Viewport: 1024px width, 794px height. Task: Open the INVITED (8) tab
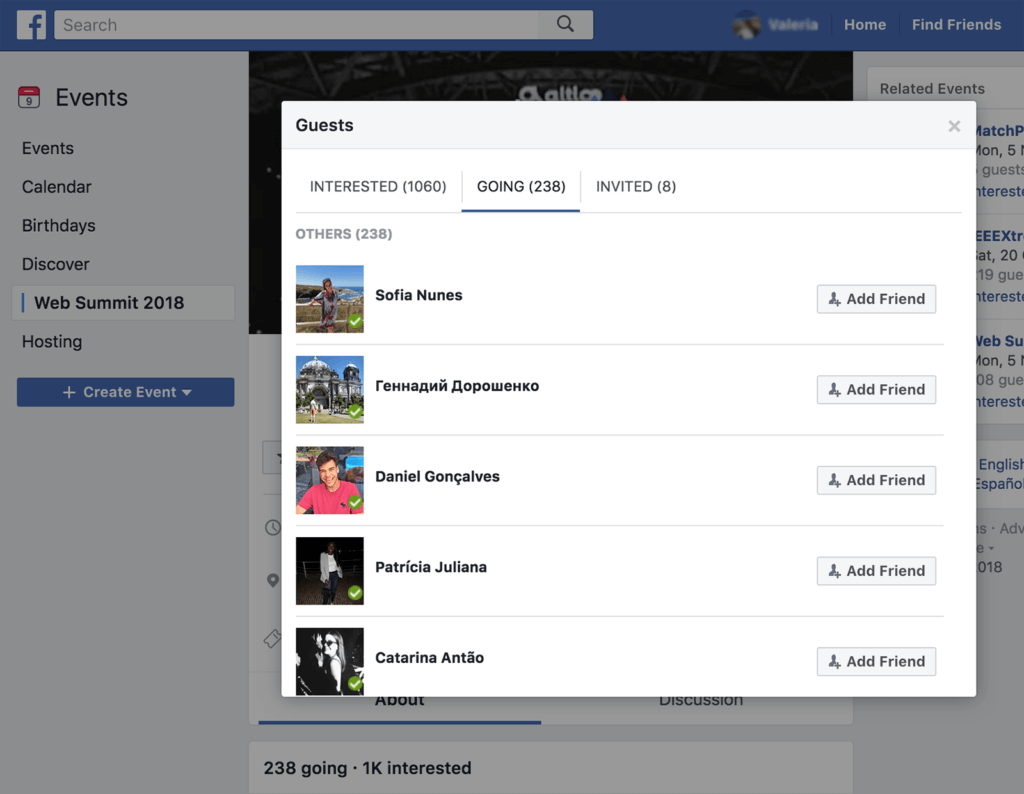(635, 187)
